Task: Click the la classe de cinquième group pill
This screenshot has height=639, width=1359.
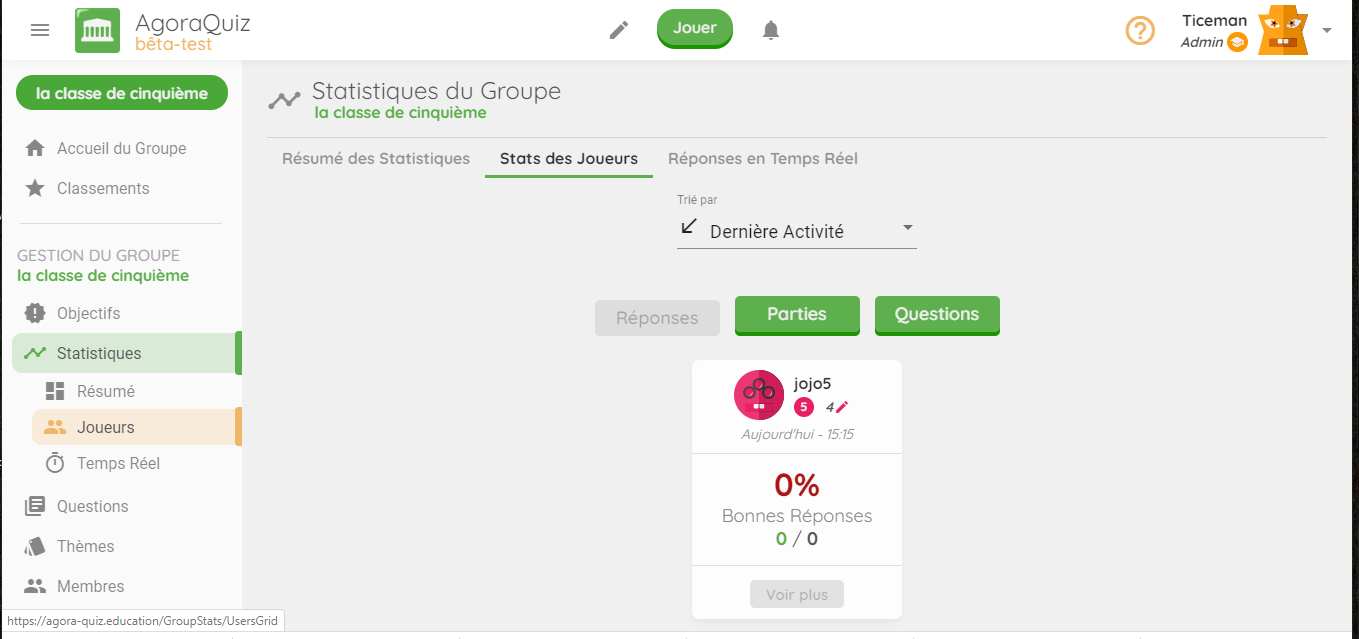Action: pyautogui.click(x=122, y=93)
